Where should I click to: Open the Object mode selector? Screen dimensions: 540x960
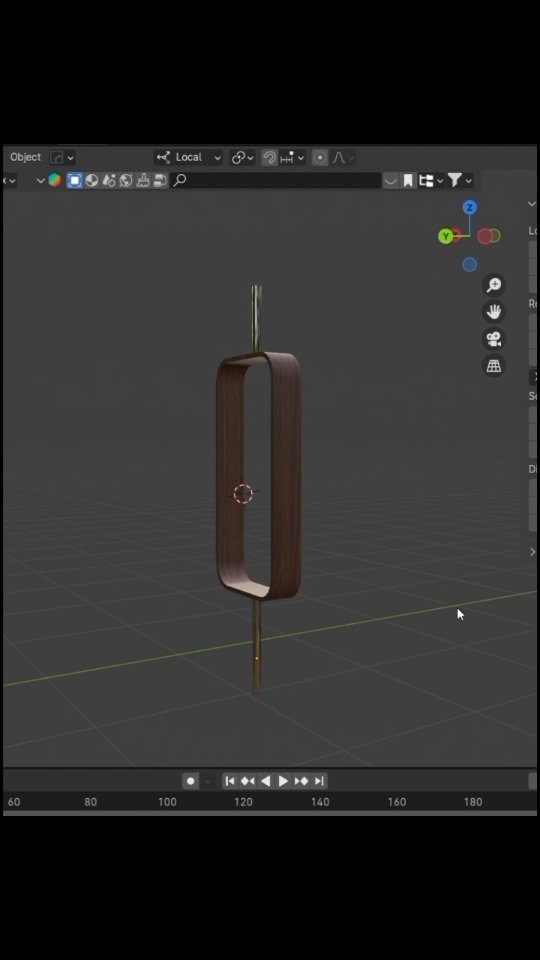(x=26, y=157)
